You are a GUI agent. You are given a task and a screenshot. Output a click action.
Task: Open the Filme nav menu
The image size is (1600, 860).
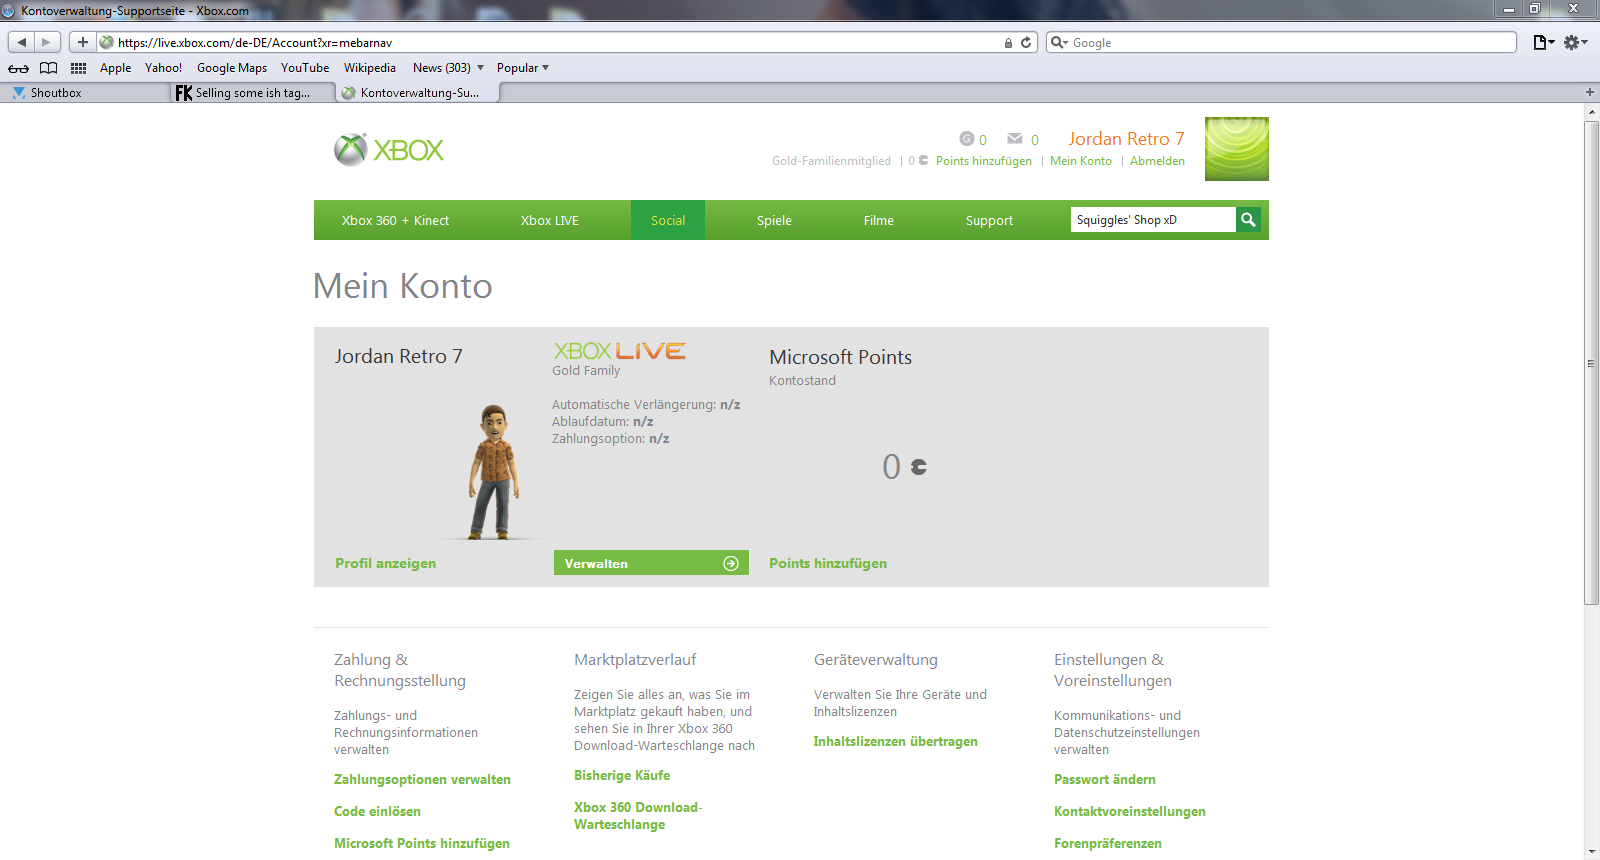click(879, 220)
